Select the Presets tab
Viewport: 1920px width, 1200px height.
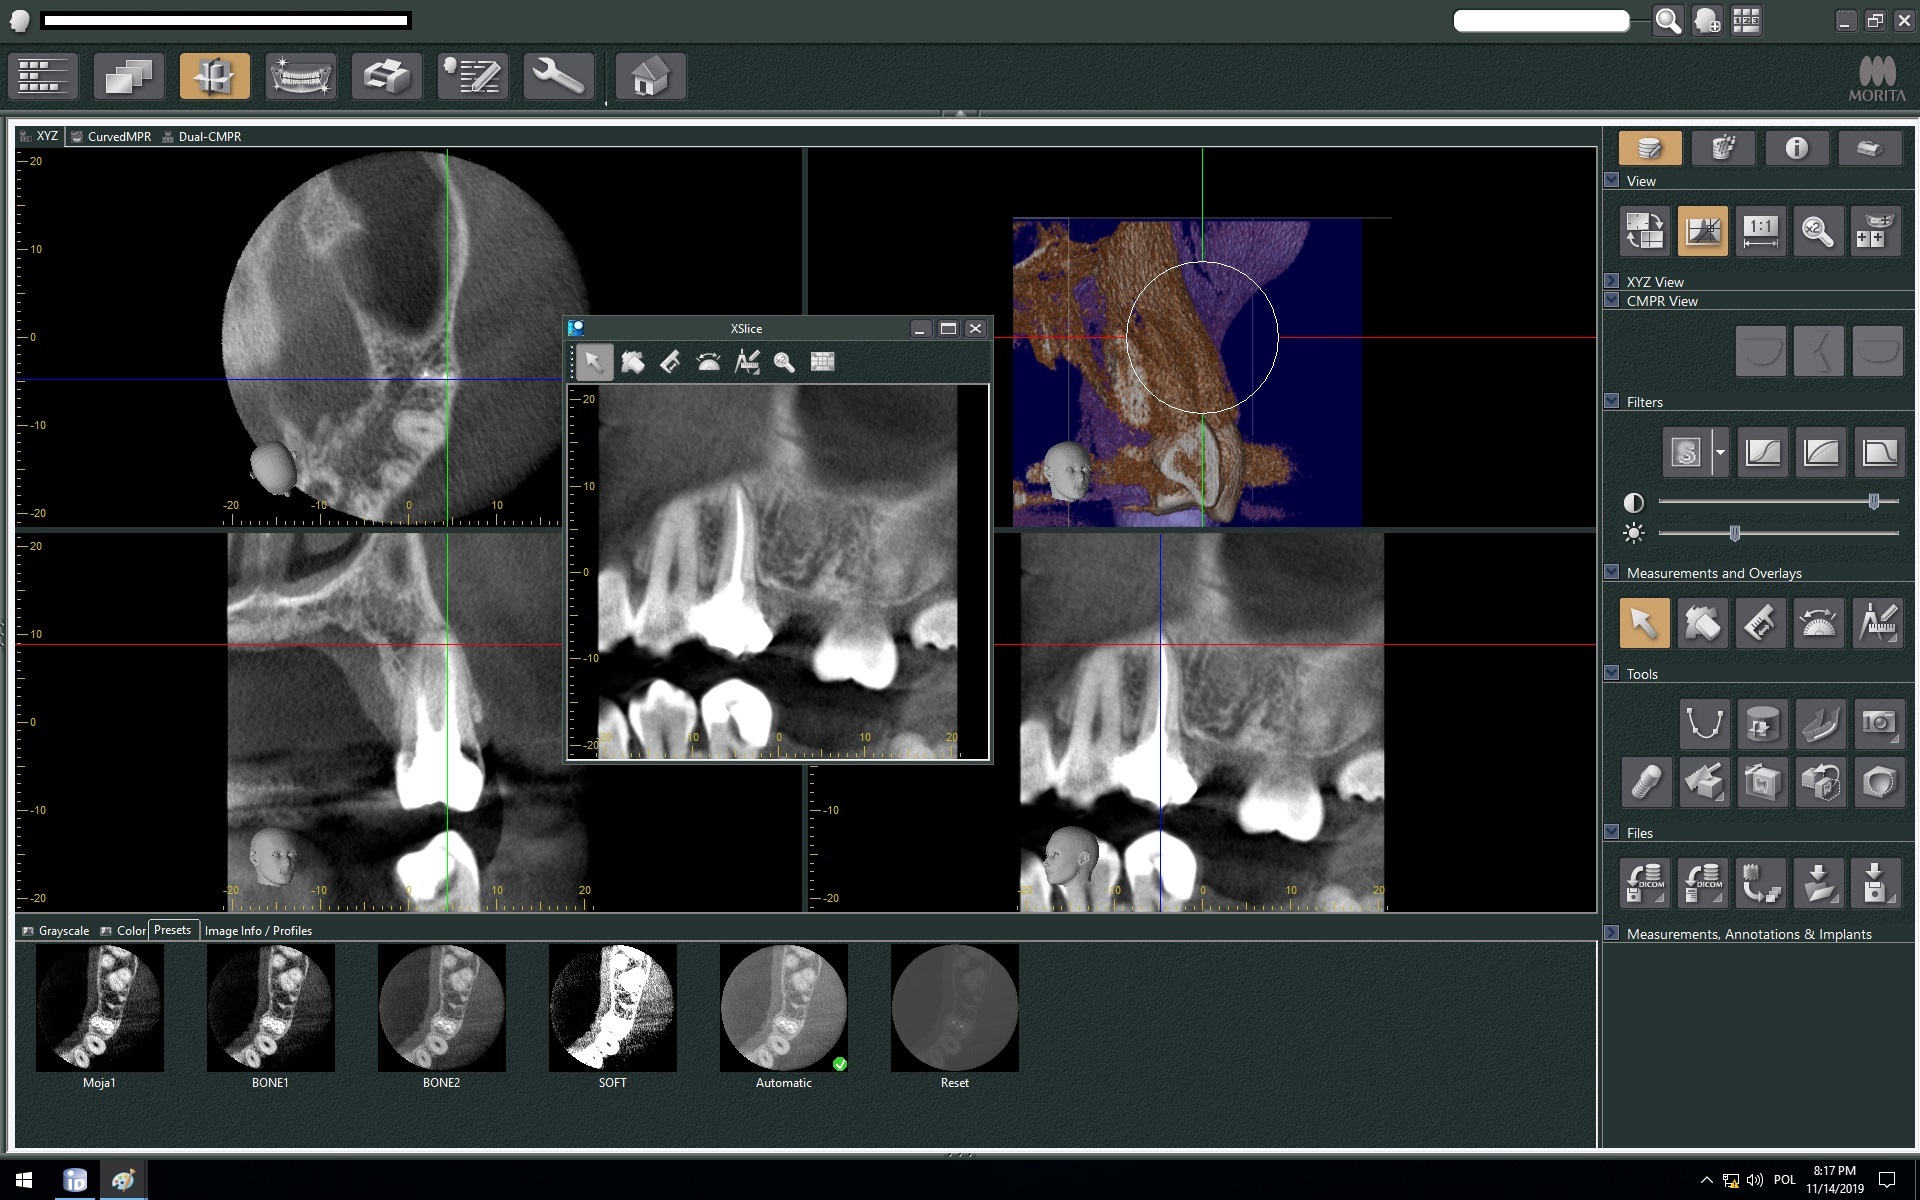(x=173, y=930)
